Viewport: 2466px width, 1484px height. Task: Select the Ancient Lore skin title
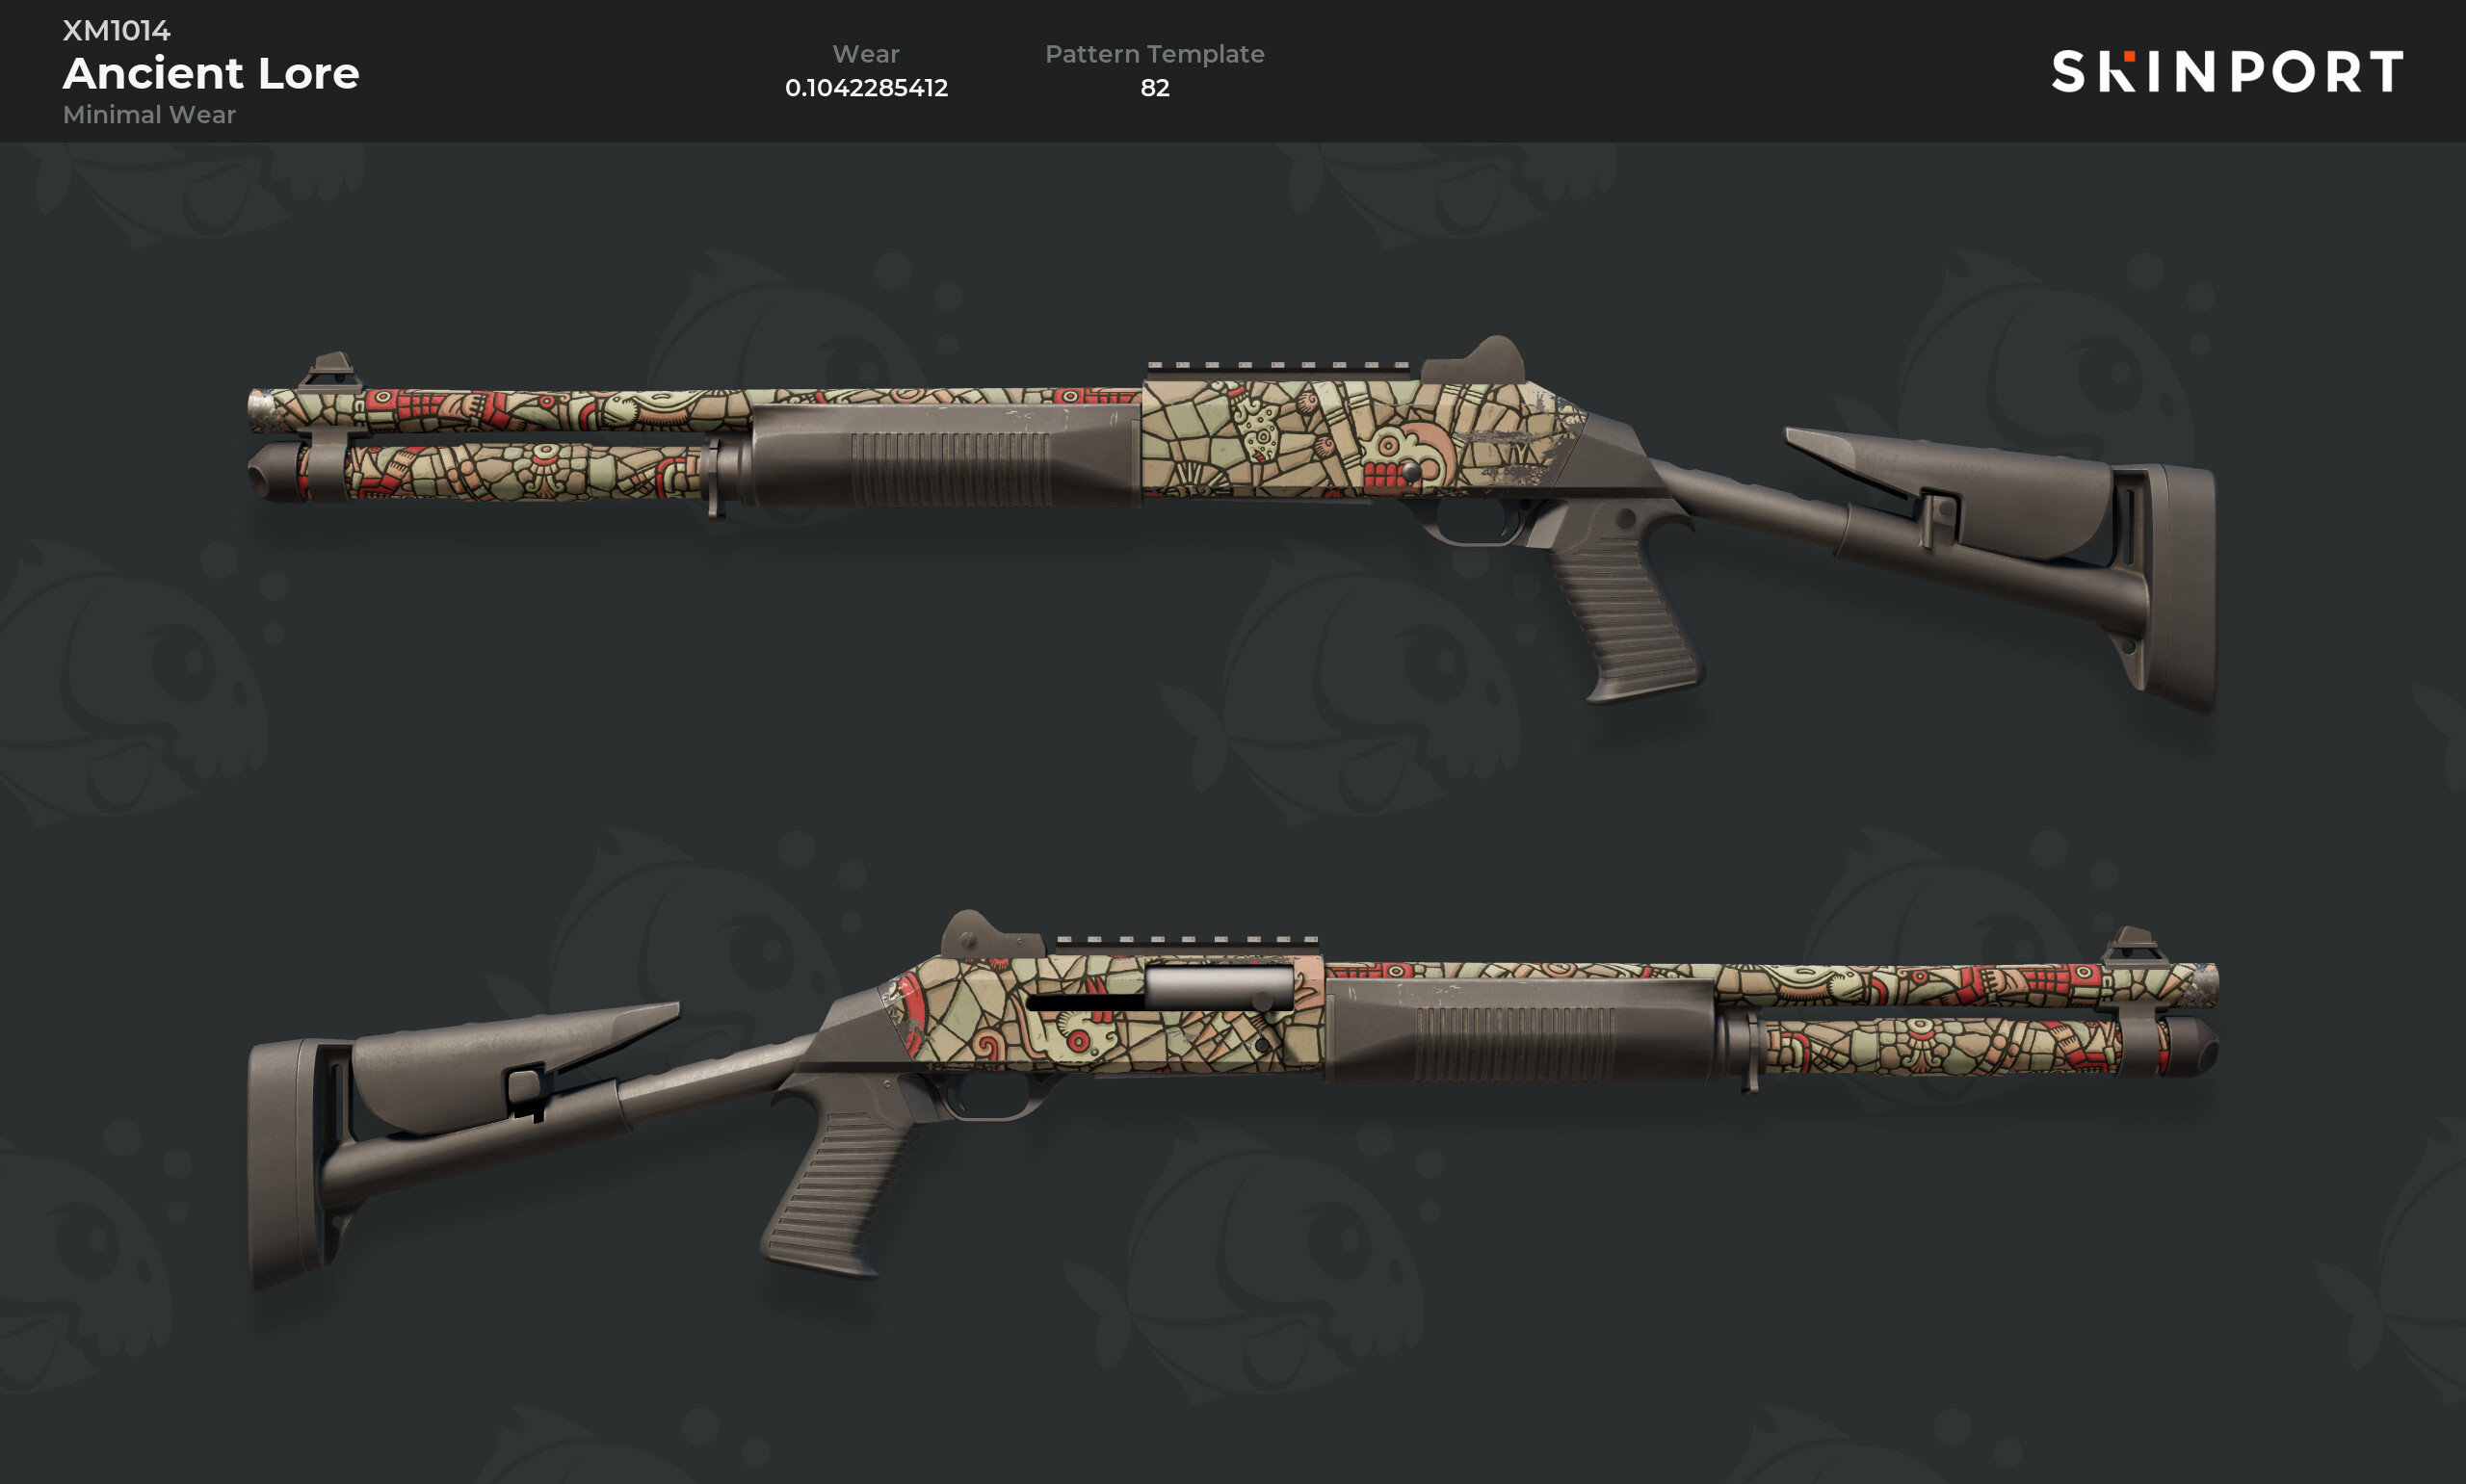211,73
